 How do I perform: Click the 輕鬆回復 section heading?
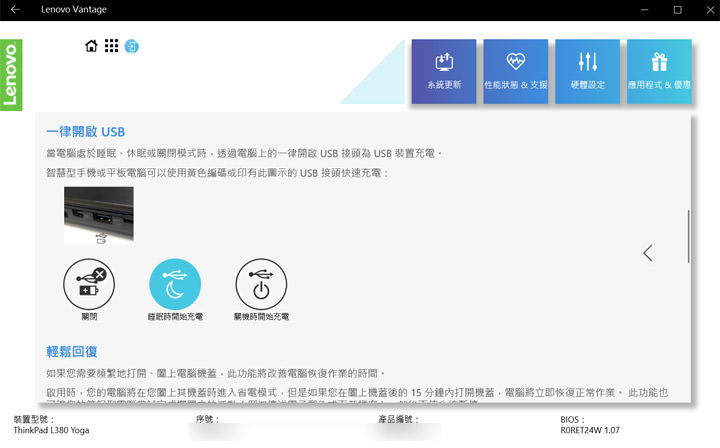71,352
